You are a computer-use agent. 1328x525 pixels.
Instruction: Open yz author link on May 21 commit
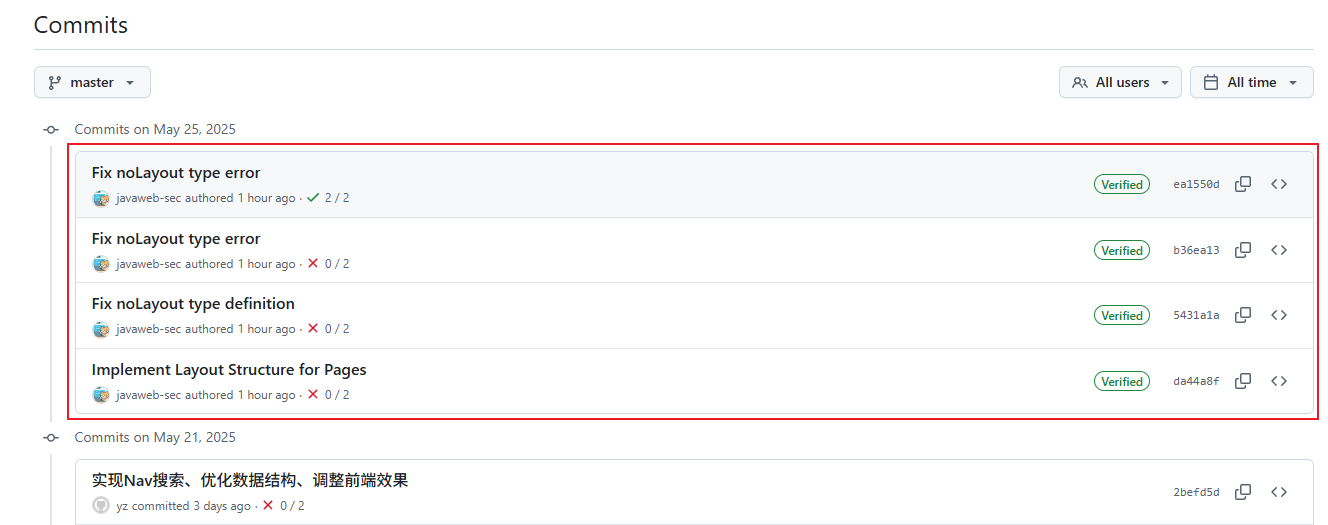(x=122, y=506)
